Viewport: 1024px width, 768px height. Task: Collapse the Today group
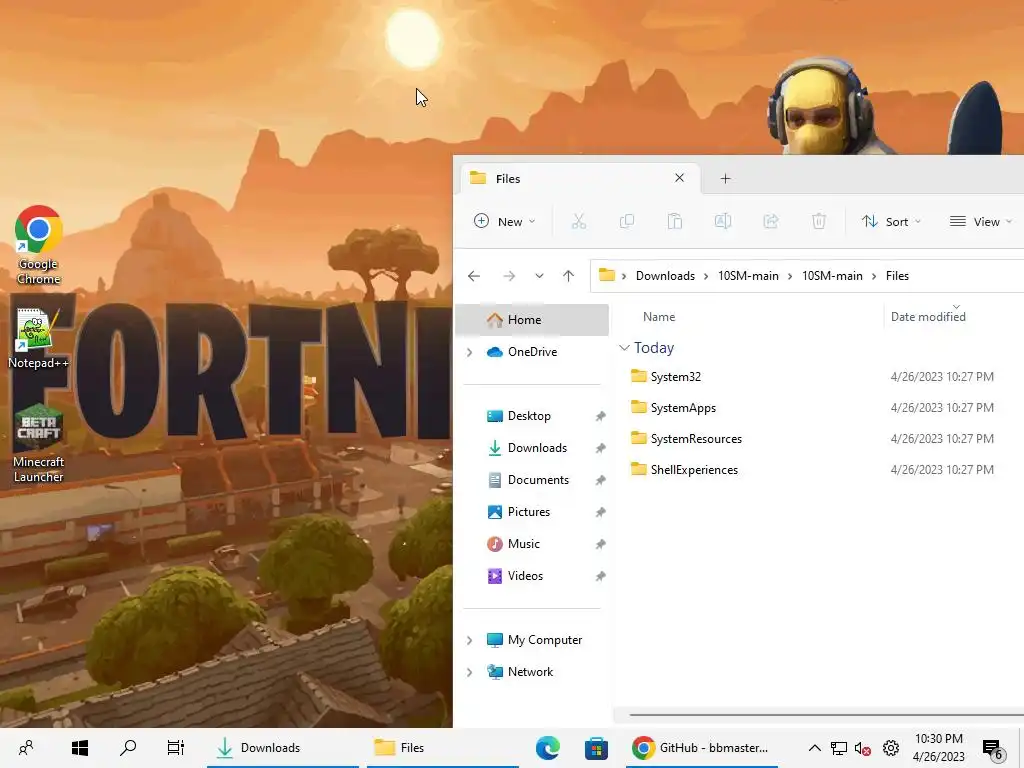(624, 348)
